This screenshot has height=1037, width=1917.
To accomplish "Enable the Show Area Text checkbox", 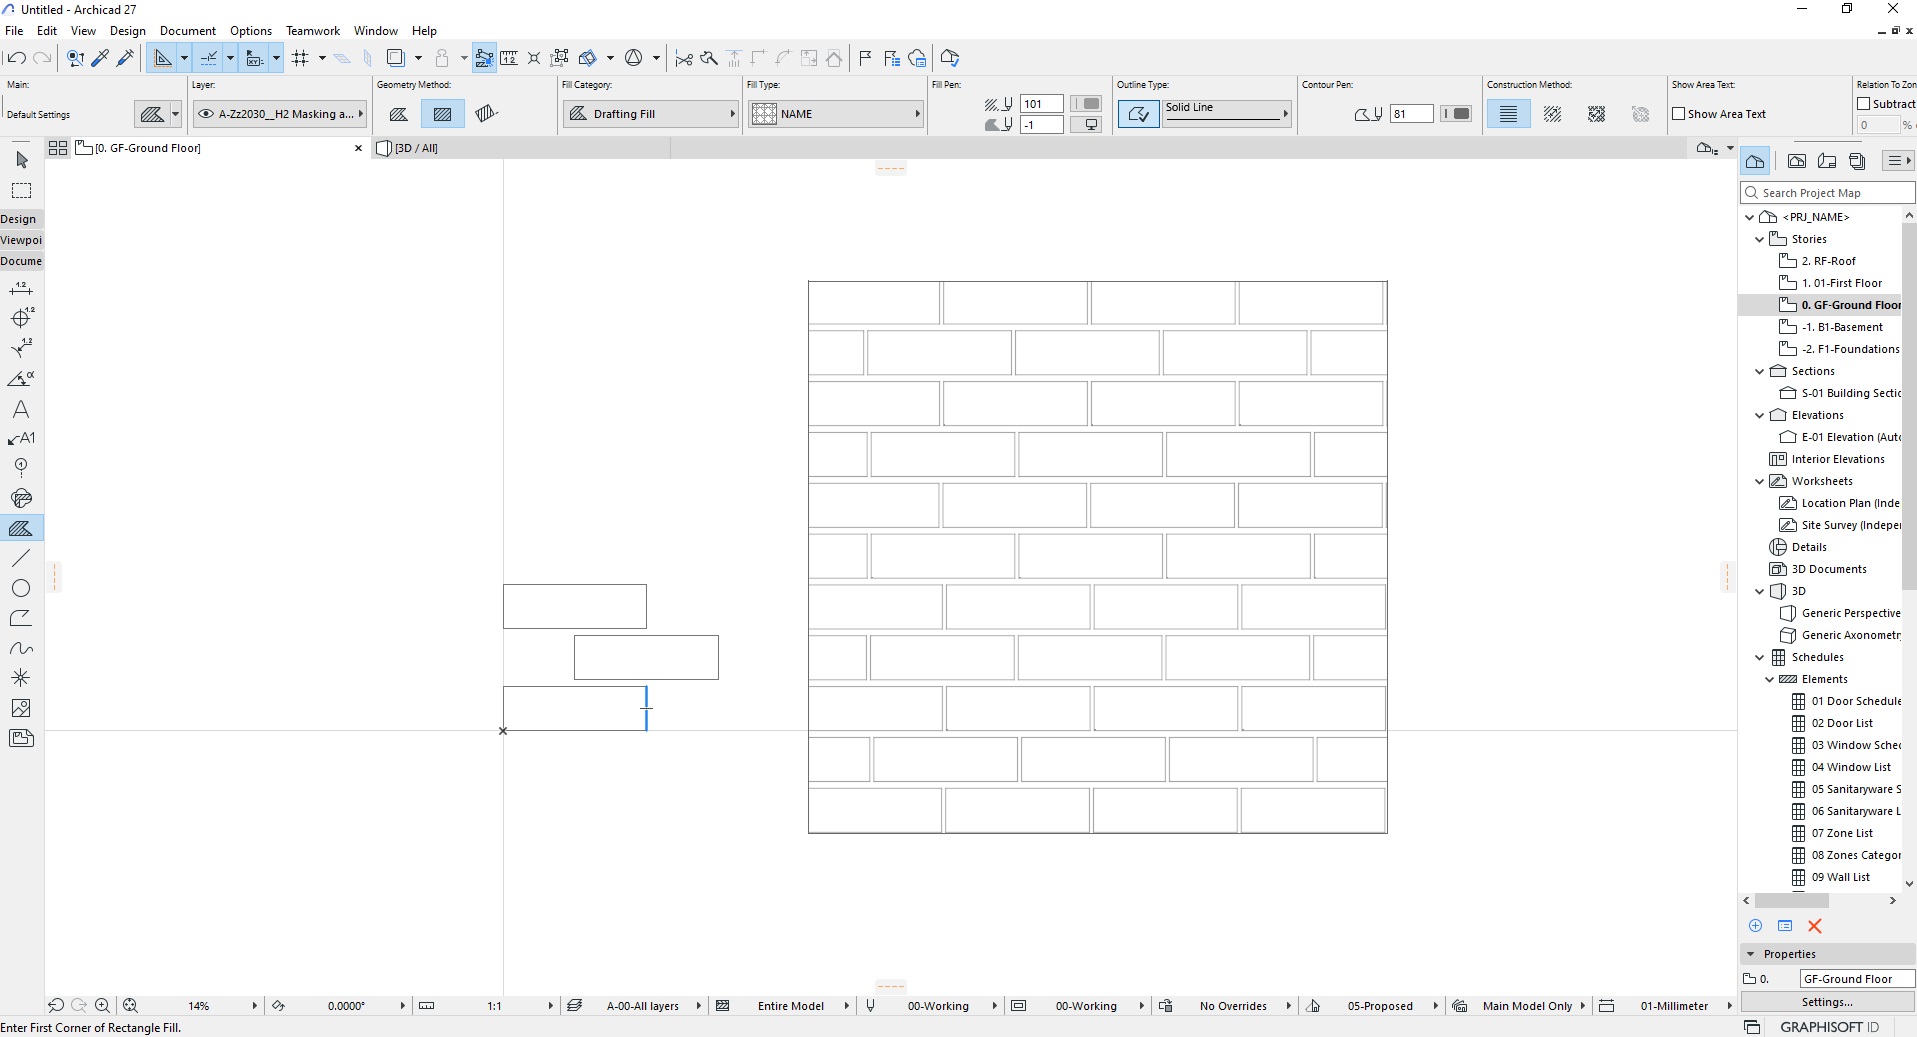I will (1681, 114).
